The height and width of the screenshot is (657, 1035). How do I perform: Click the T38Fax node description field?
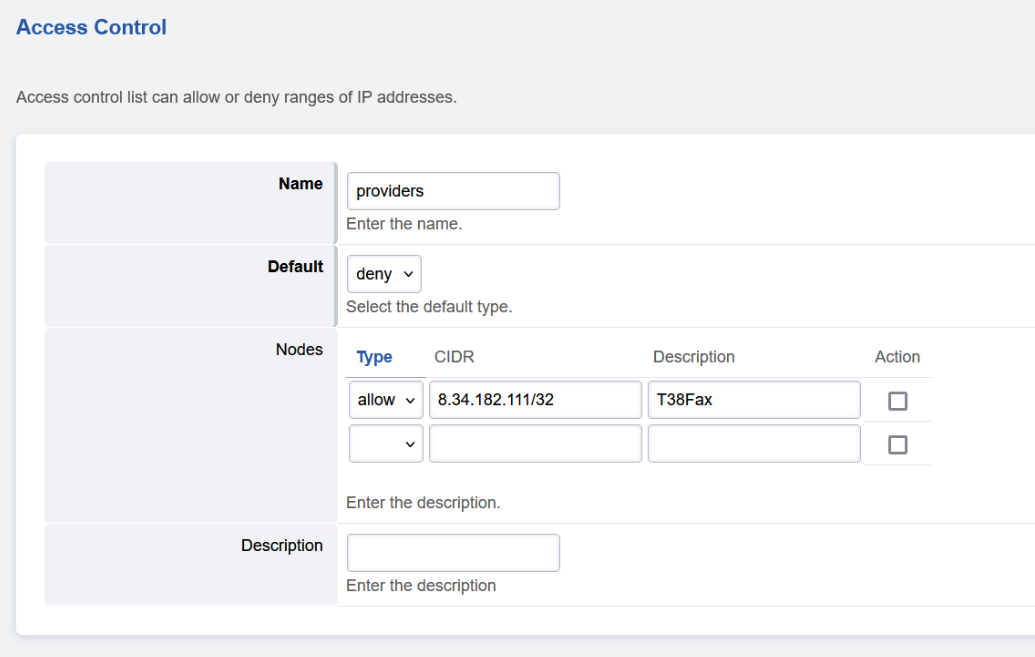pos(754,400)
